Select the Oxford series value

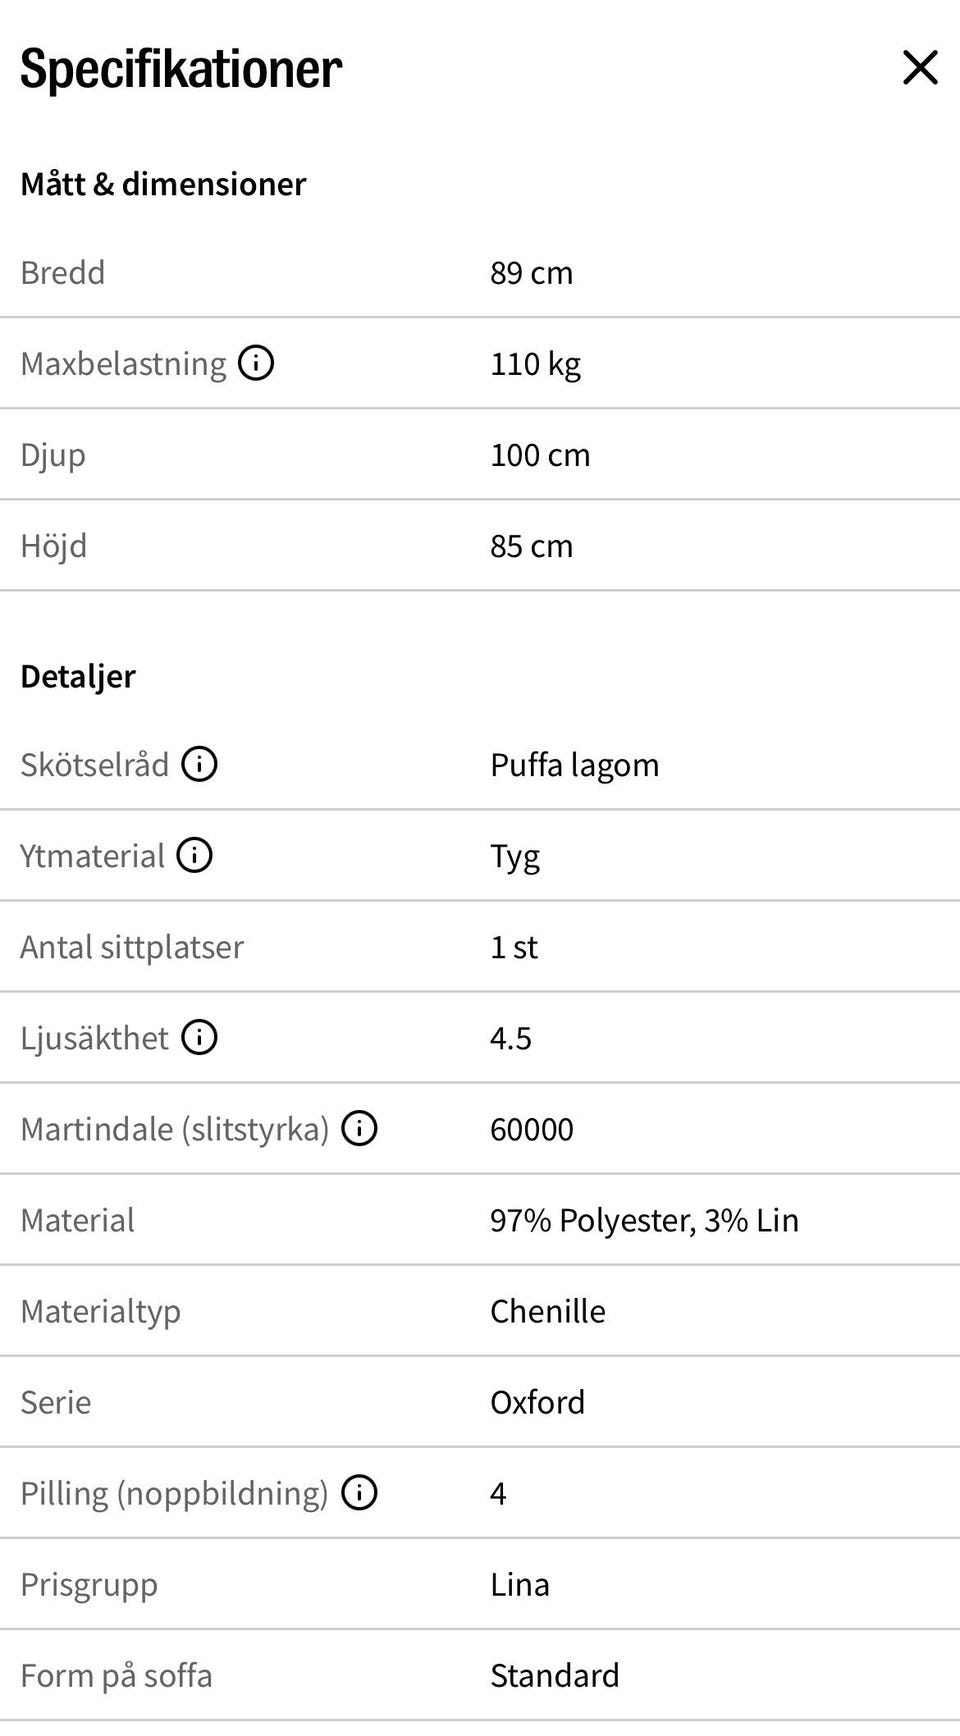(537, 1402)
